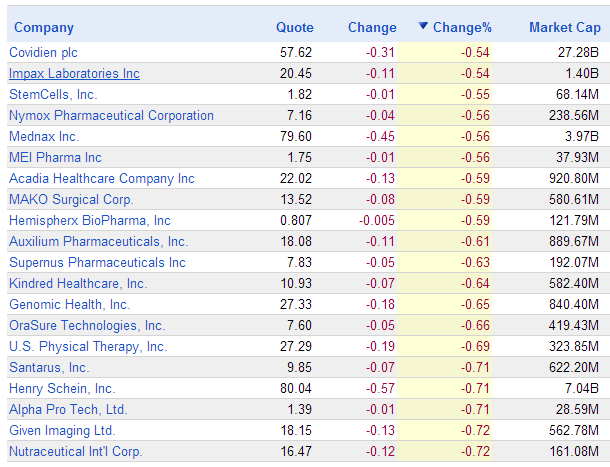
Task: Select StemCells, Inc. stock link
Action: pos(54,94)
